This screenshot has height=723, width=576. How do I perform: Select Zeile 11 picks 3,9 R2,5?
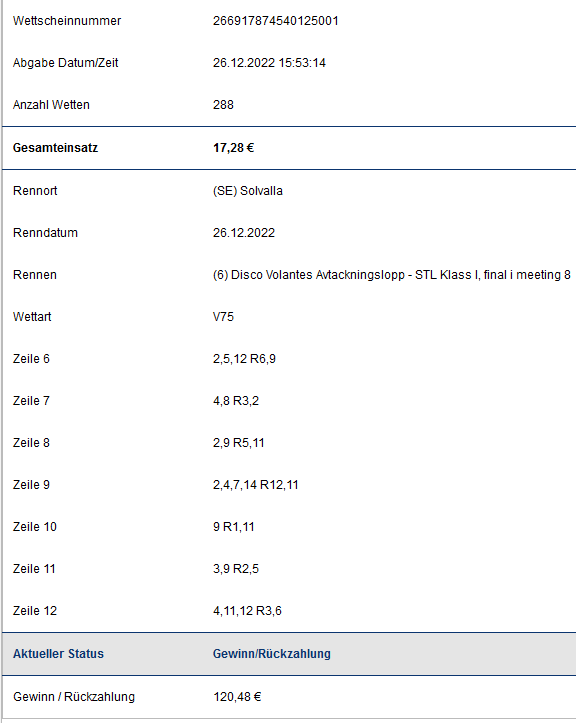(x=236, y=569)
